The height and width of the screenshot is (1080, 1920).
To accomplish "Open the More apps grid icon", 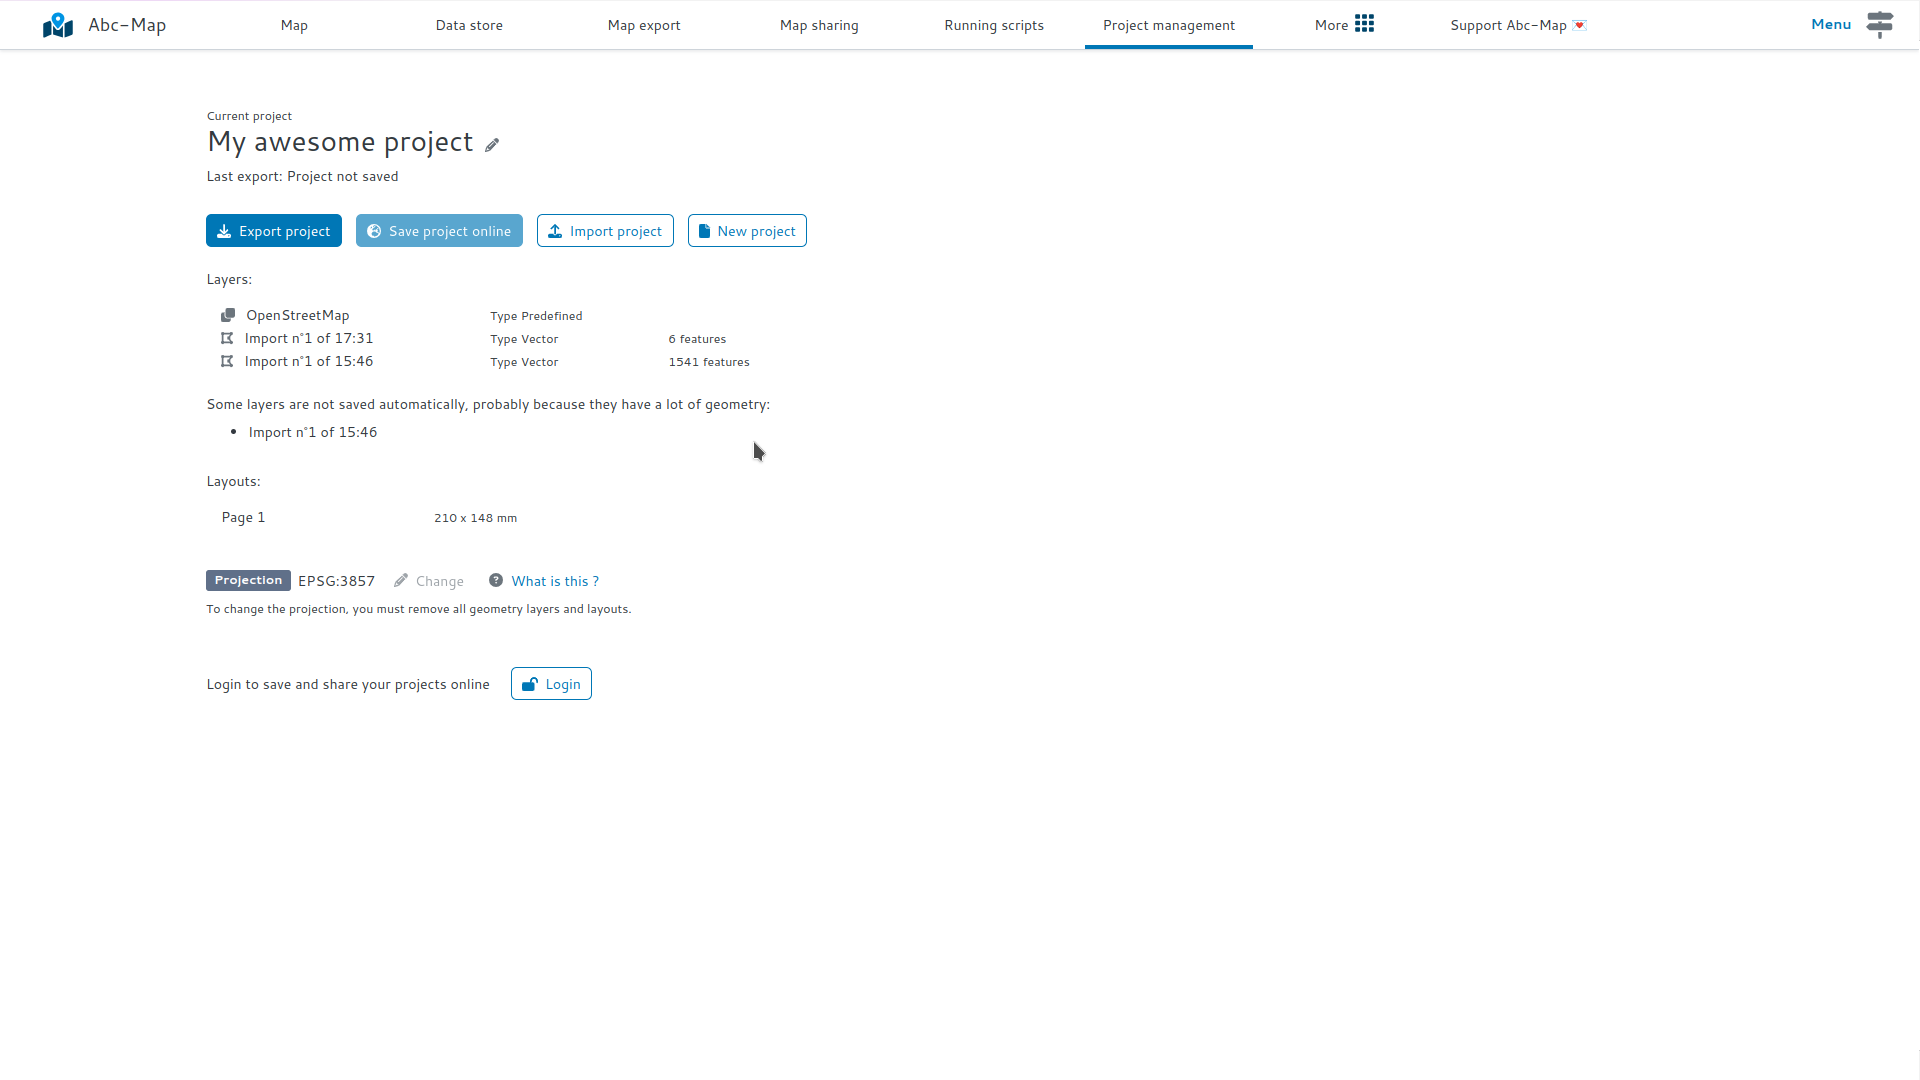I will click(x=1364, y=24).
